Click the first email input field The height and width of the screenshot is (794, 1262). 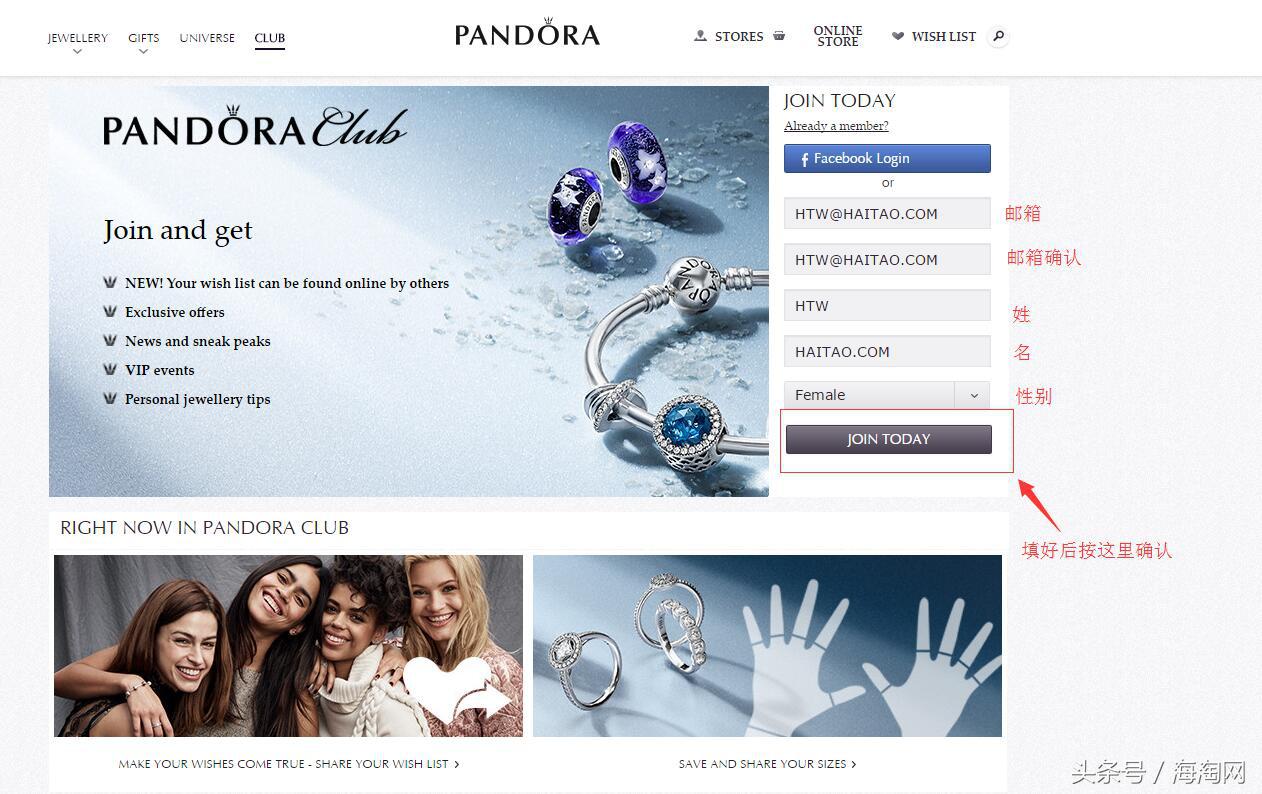887,213
